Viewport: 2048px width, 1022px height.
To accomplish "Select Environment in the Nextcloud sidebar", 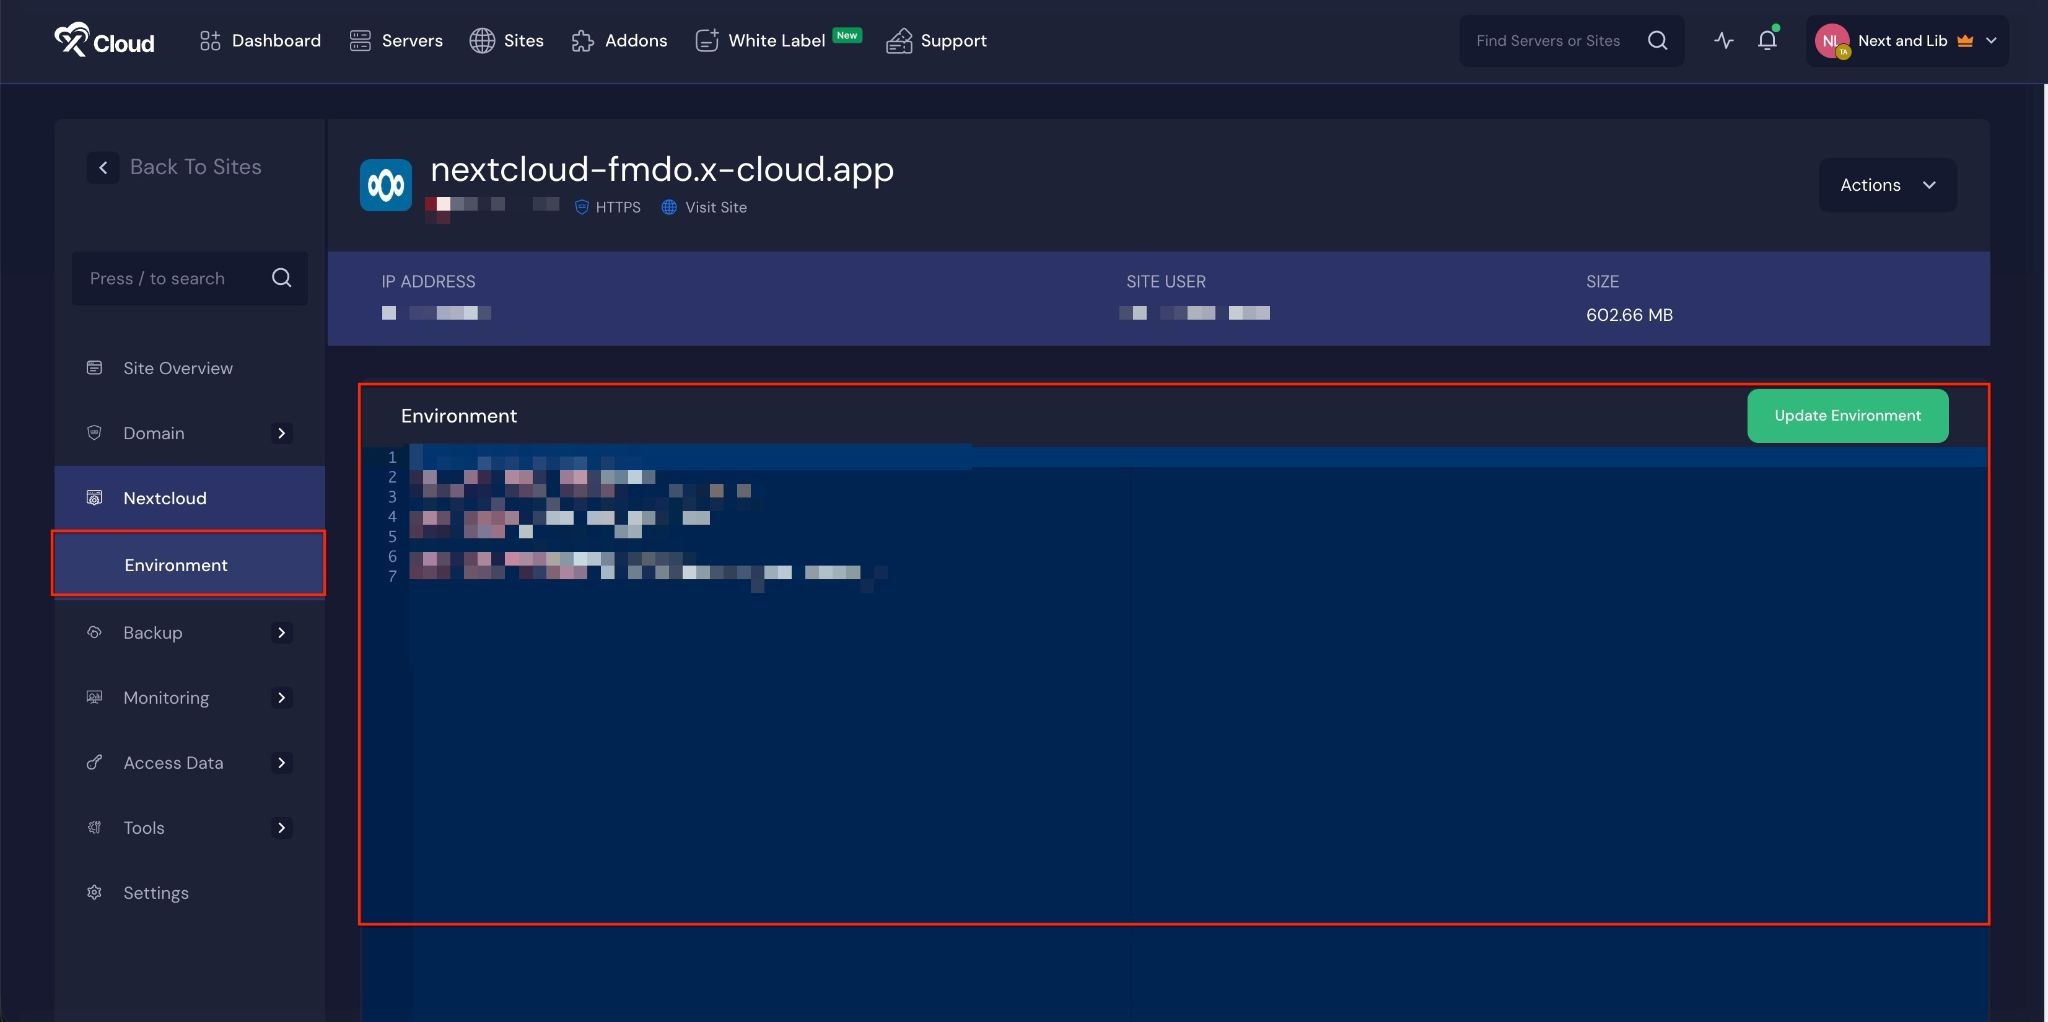I will (x=176, y=564).
